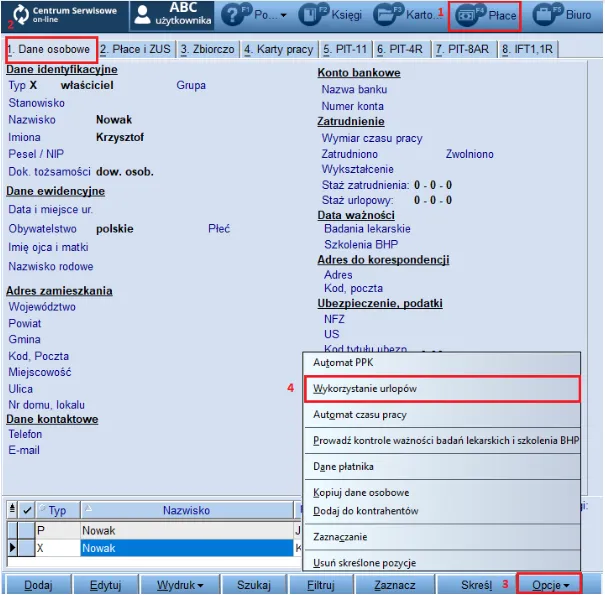Select Kopiuj dane osobowe option

pyautogui.click(x=361, y=492)
